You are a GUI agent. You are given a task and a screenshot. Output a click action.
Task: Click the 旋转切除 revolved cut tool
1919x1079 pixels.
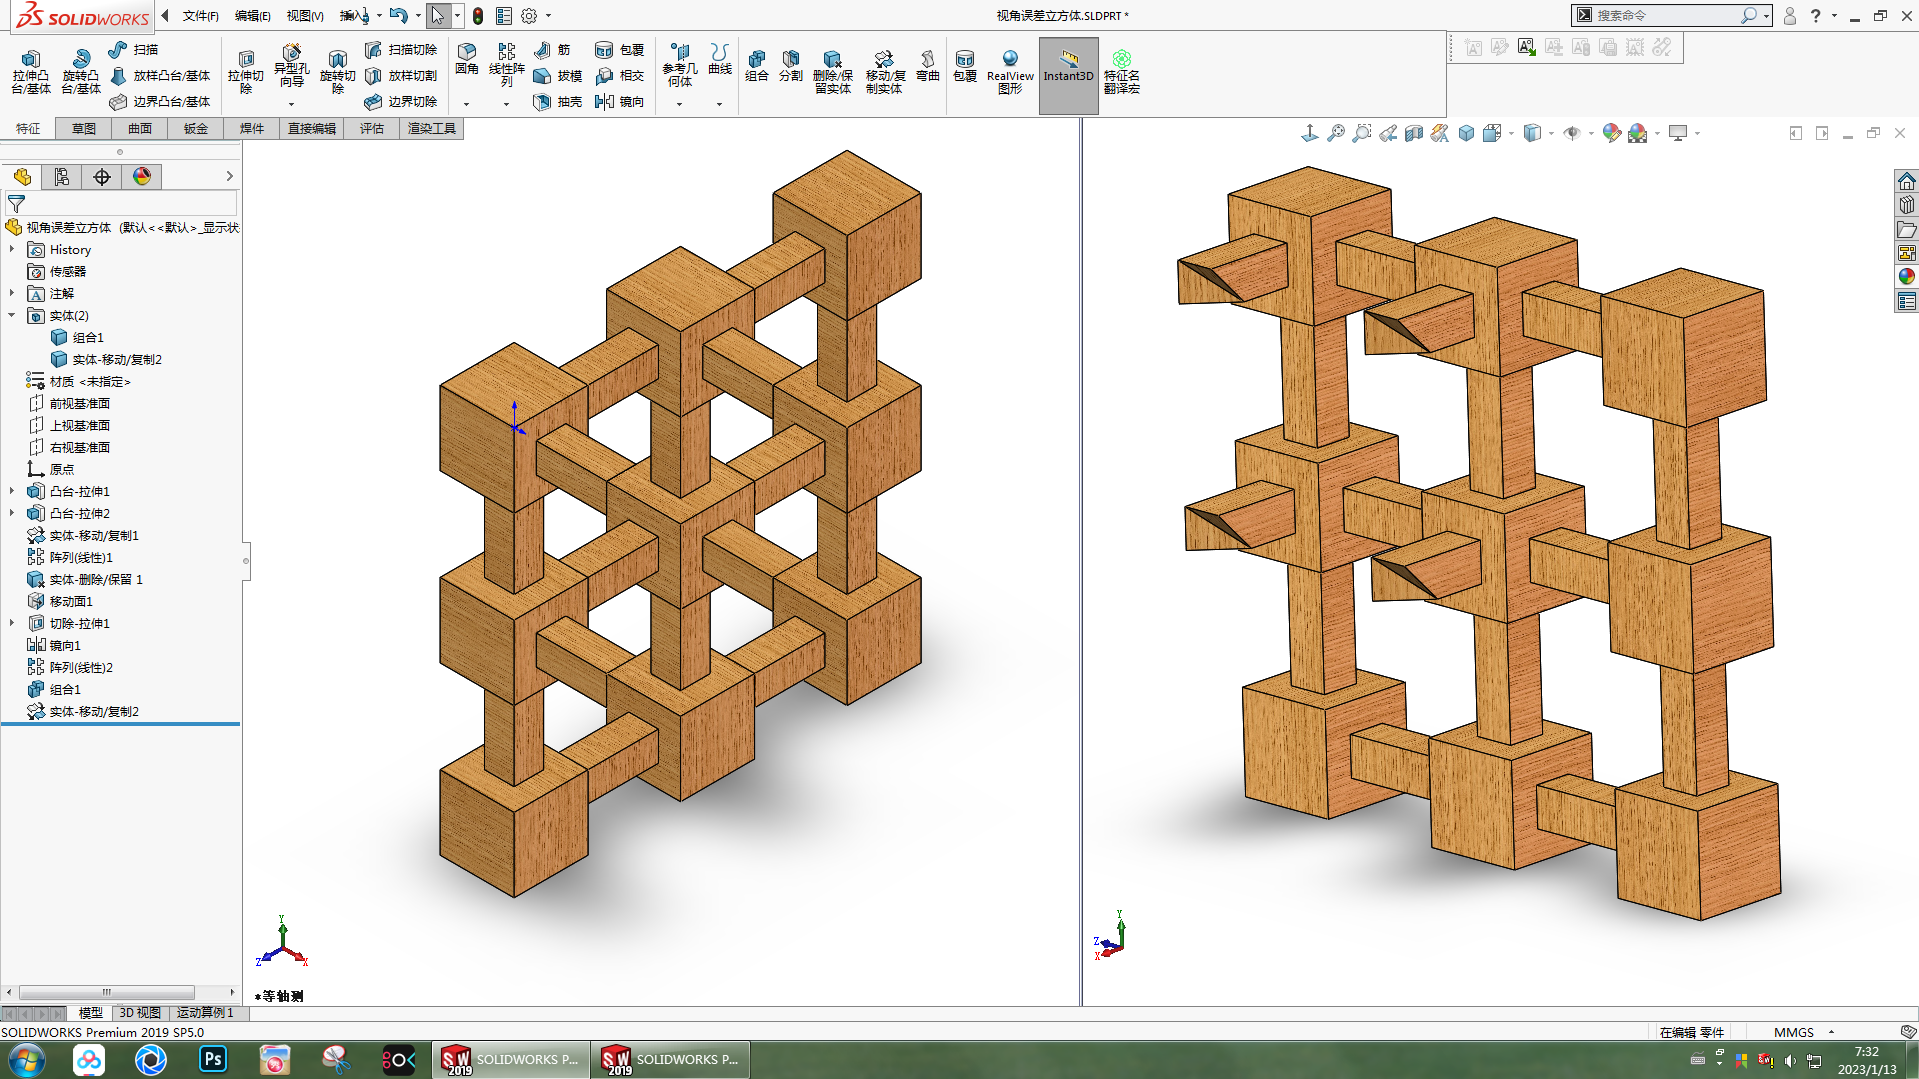[338, 71]
